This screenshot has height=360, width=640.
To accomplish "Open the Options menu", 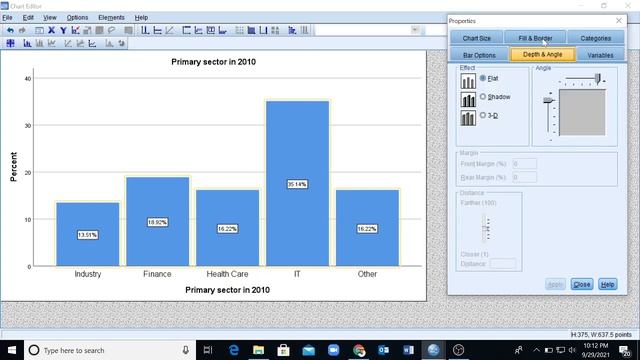I will tap(77, 18).
